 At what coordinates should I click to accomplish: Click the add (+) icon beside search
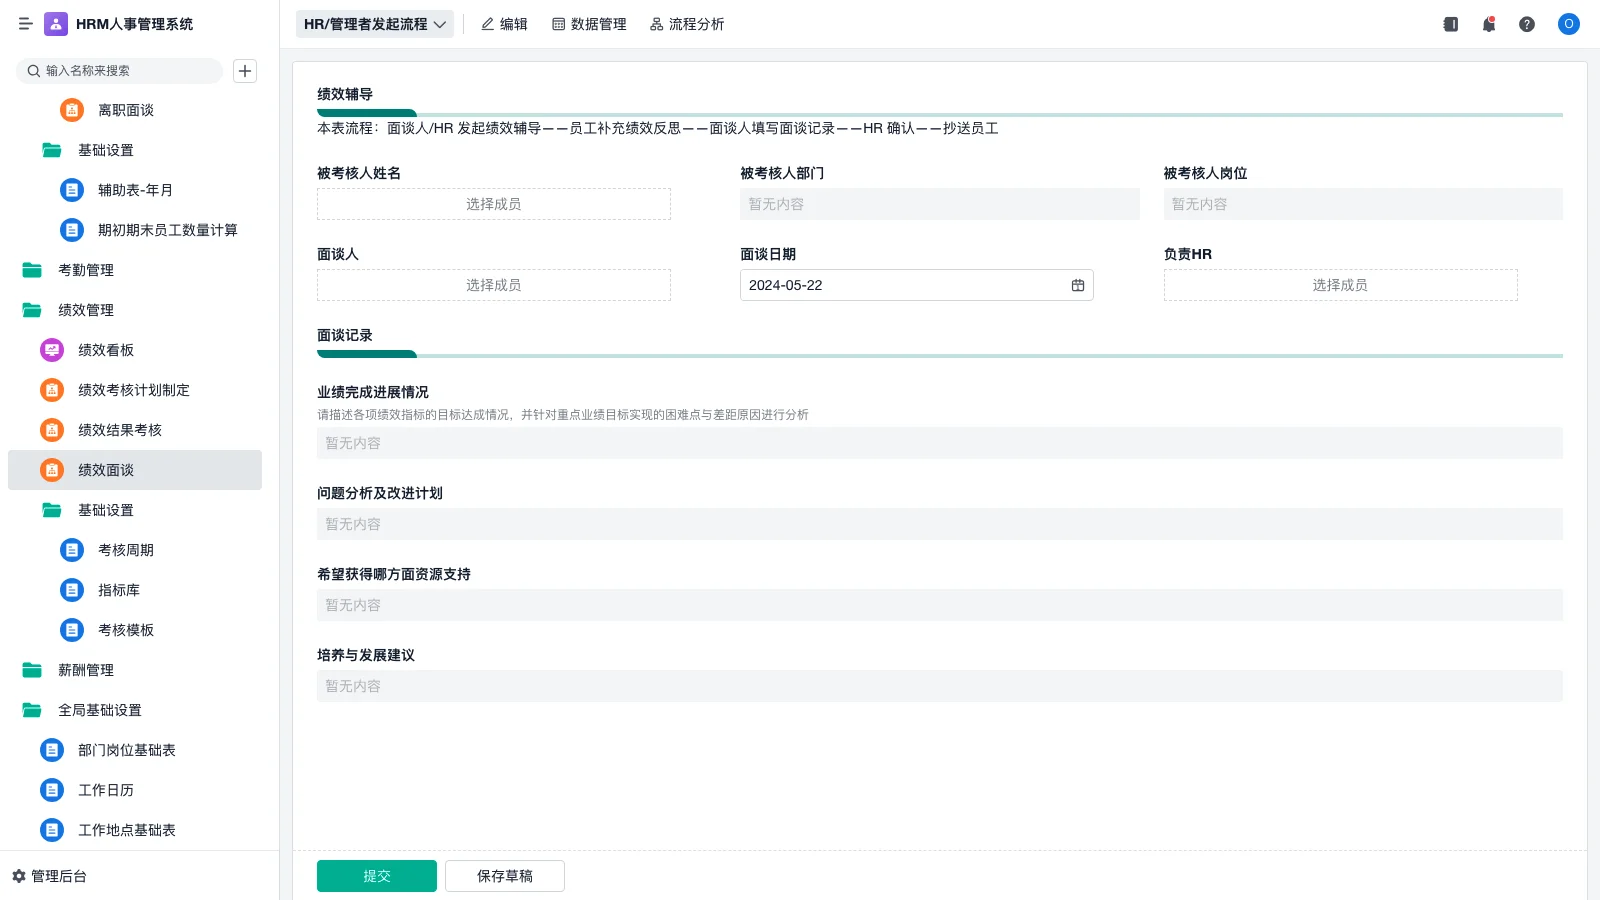[x=245, y=70]
